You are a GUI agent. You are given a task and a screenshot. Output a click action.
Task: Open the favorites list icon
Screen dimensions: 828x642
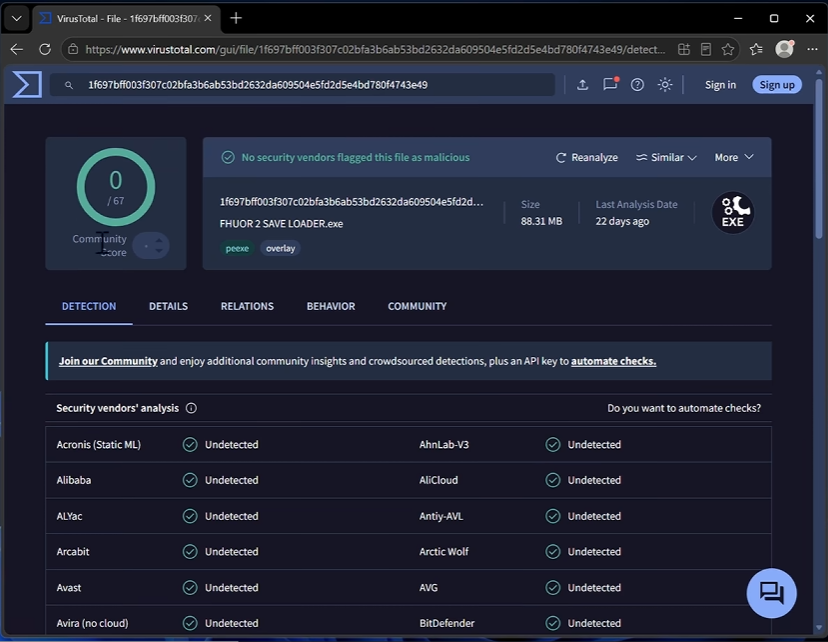(756, 49)
